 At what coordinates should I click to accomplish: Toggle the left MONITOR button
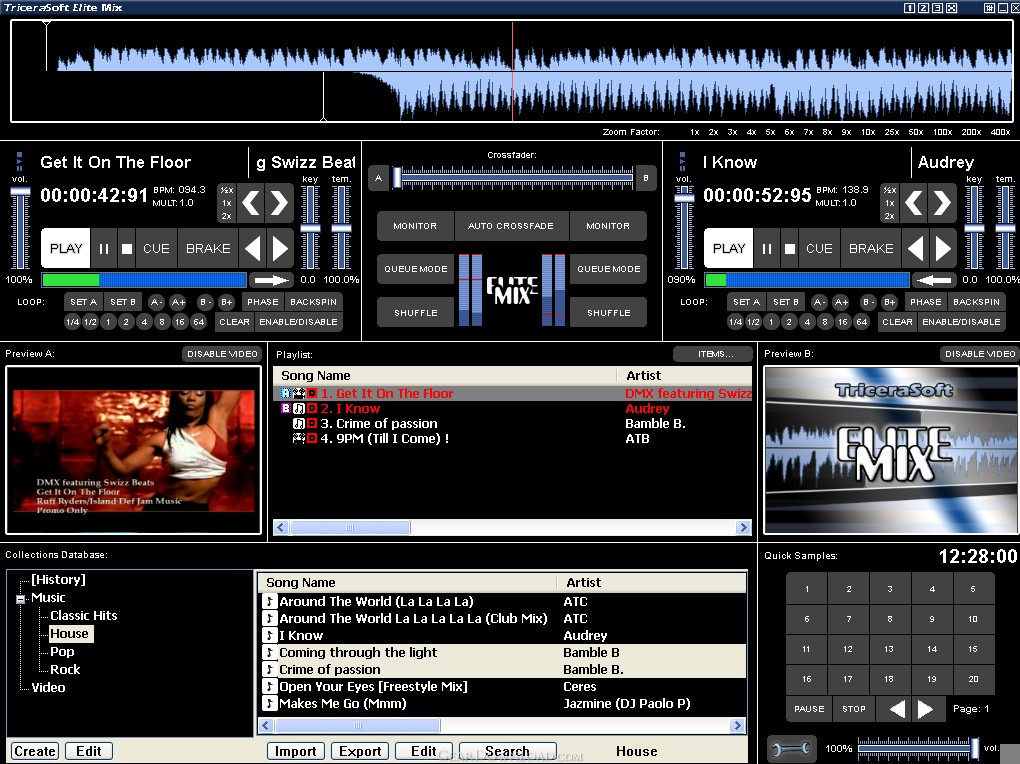415,226
